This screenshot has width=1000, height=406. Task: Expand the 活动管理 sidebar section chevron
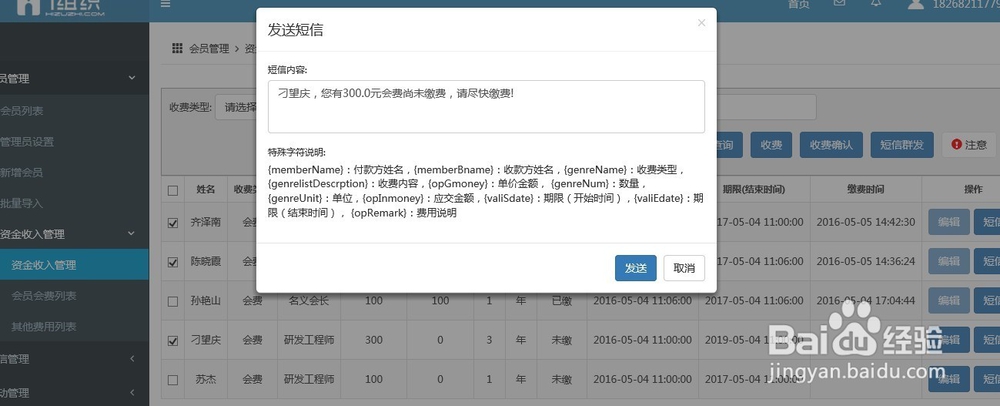coord(132,393)
